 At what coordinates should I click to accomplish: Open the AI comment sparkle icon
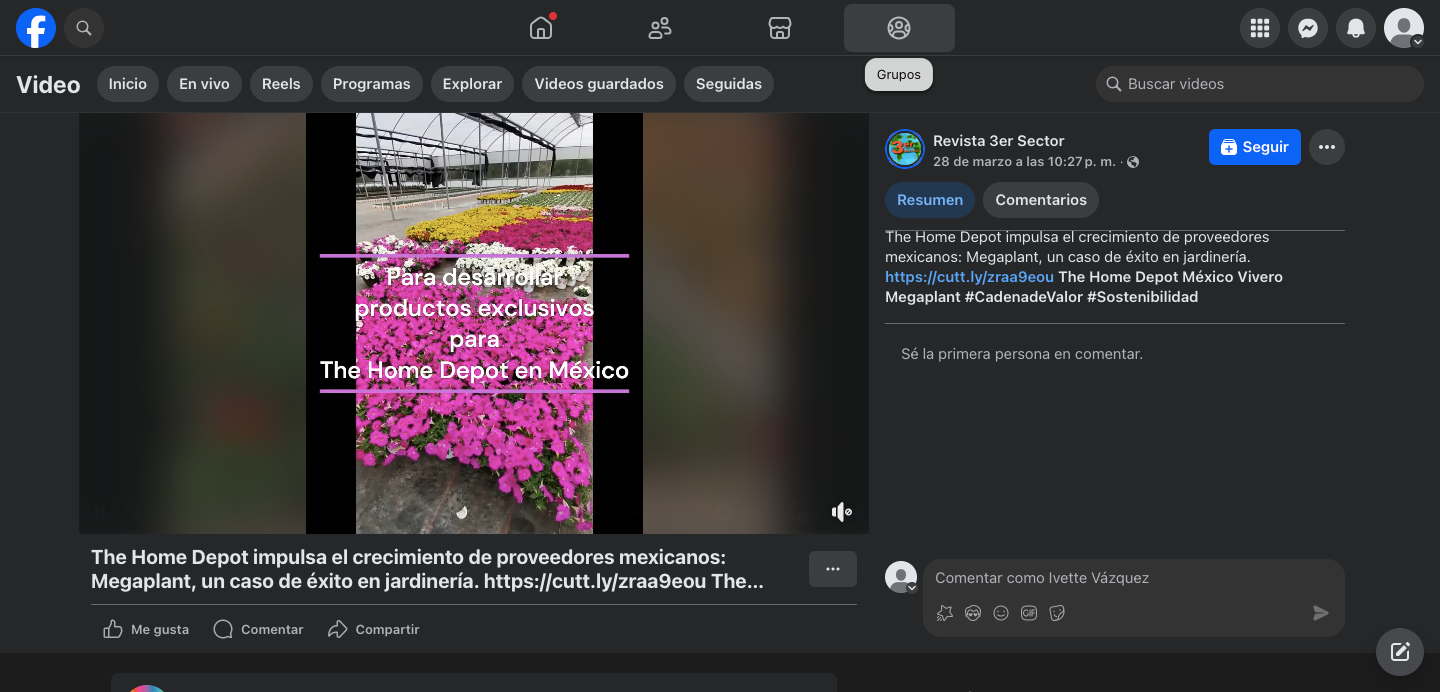(x=945, y=613)
